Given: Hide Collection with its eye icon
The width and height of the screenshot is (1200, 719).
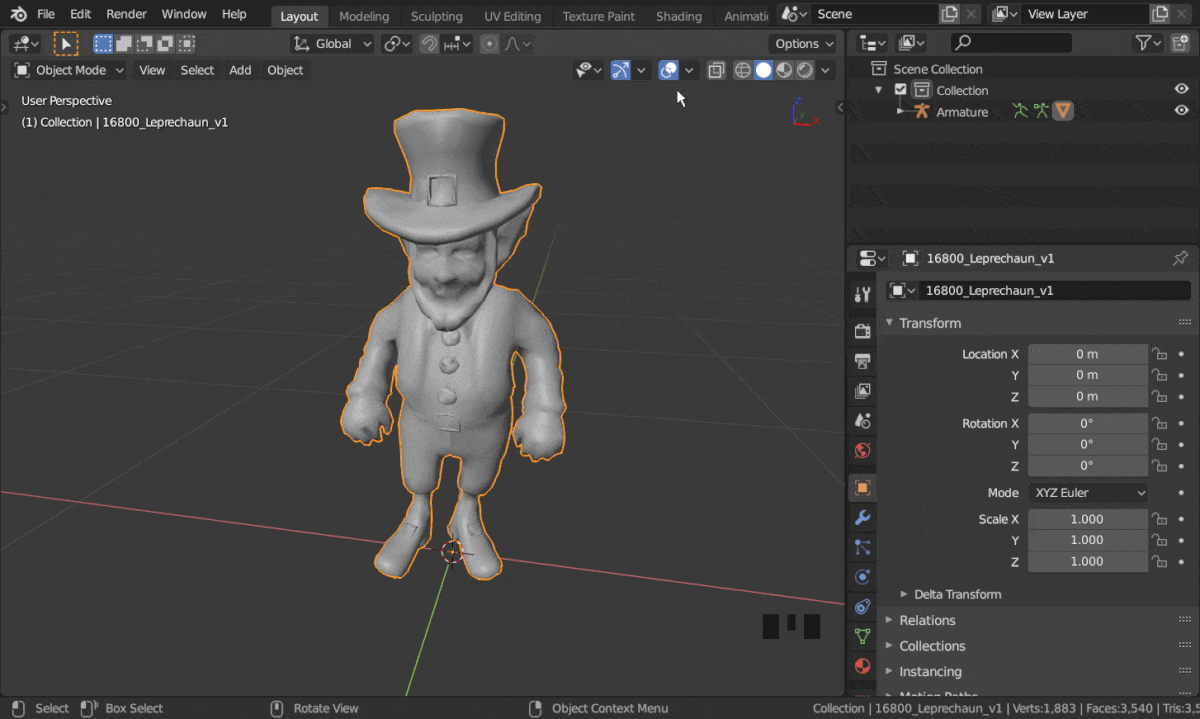Looking at the screenshot, I should pos(1181,89).
